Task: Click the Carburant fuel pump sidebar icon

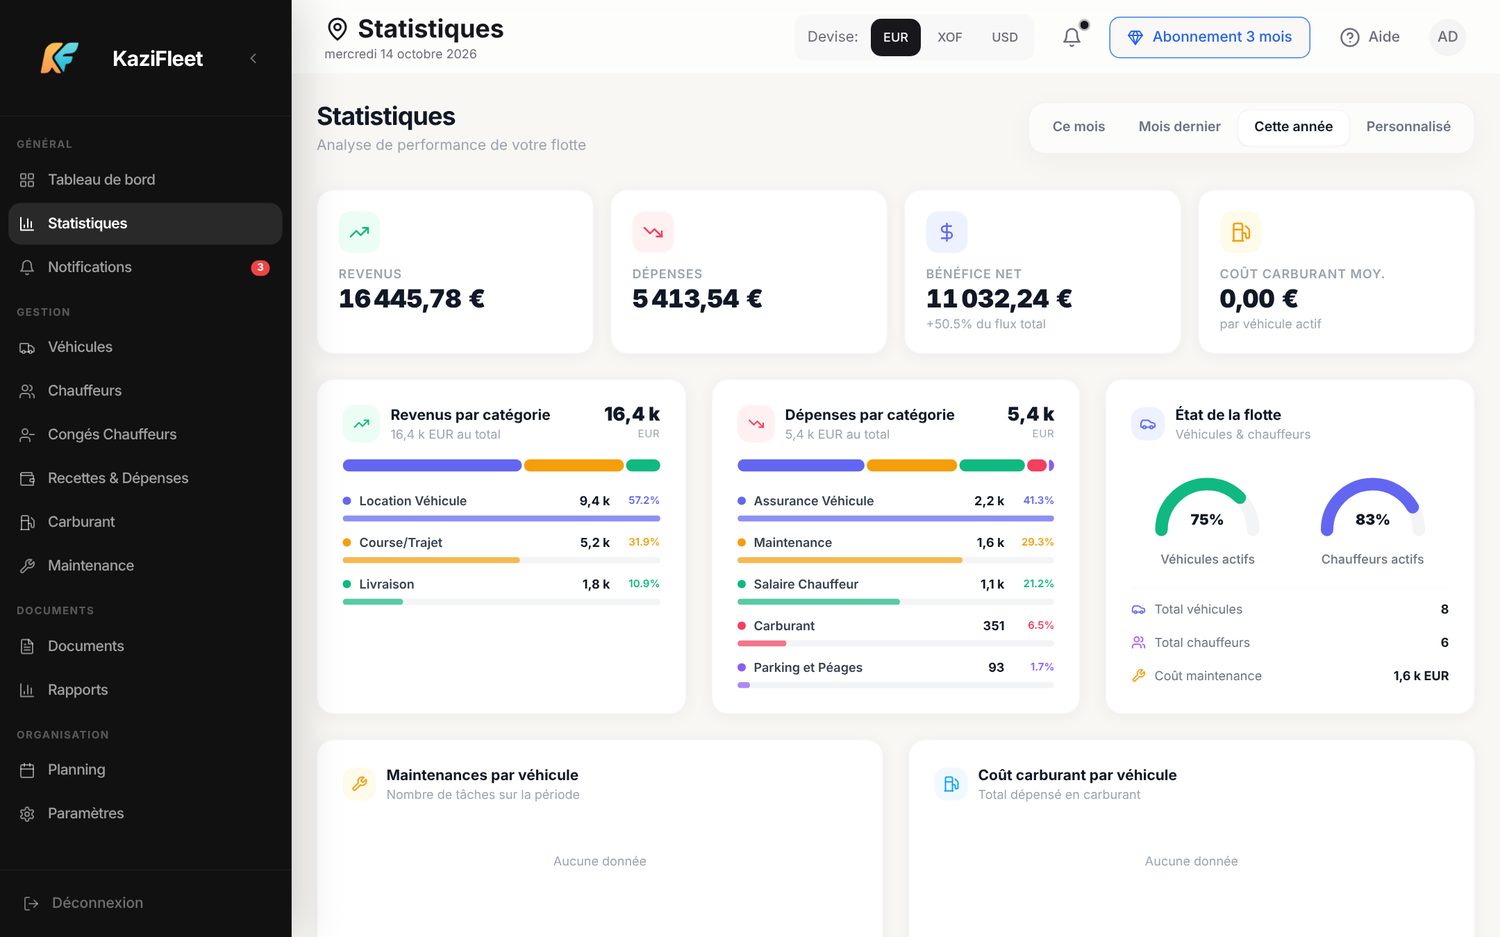Action: (27, 522)
